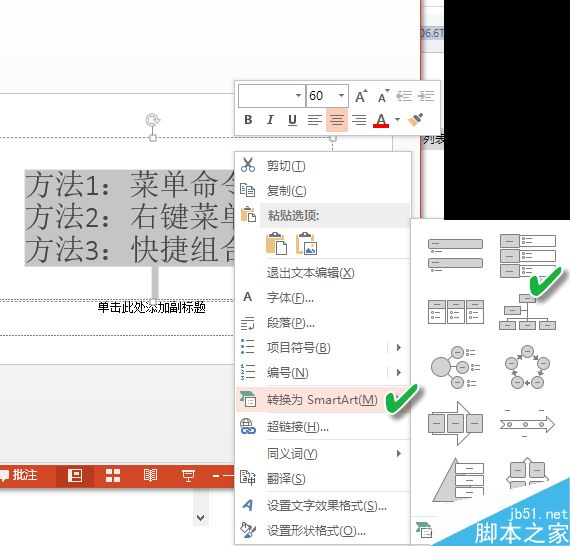Increase list indent level icon
Screen dimensions: 570x546
pos(426,96)
